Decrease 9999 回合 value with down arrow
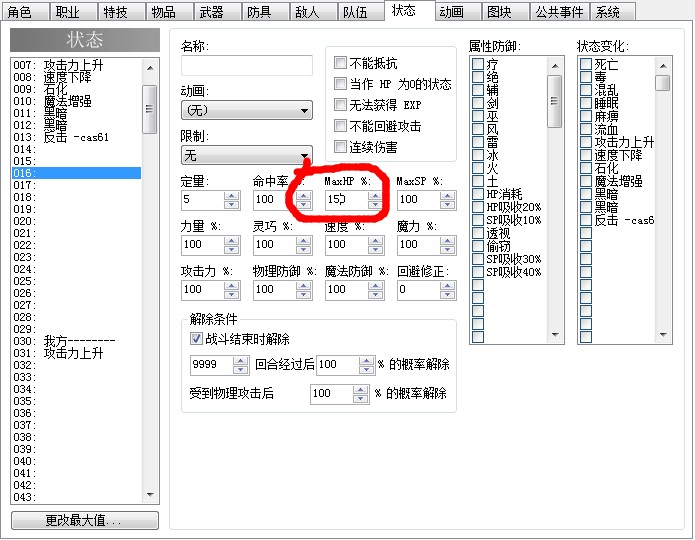Screen dimensions: 695x540 click(241, 369)
